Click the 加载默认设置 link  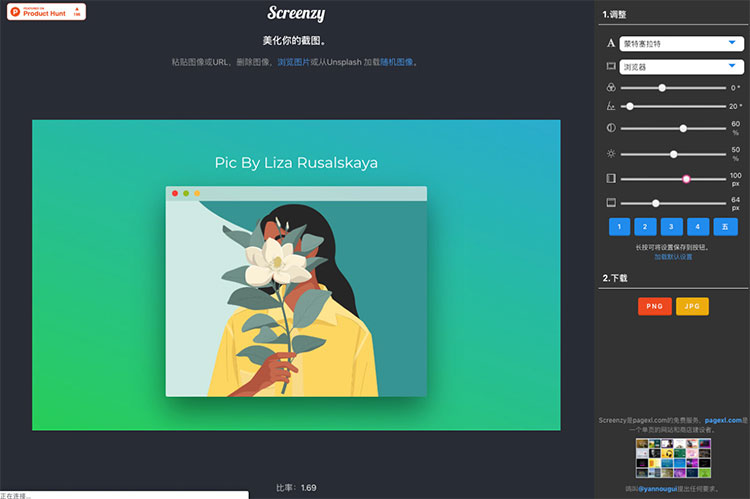click(672, 257)
